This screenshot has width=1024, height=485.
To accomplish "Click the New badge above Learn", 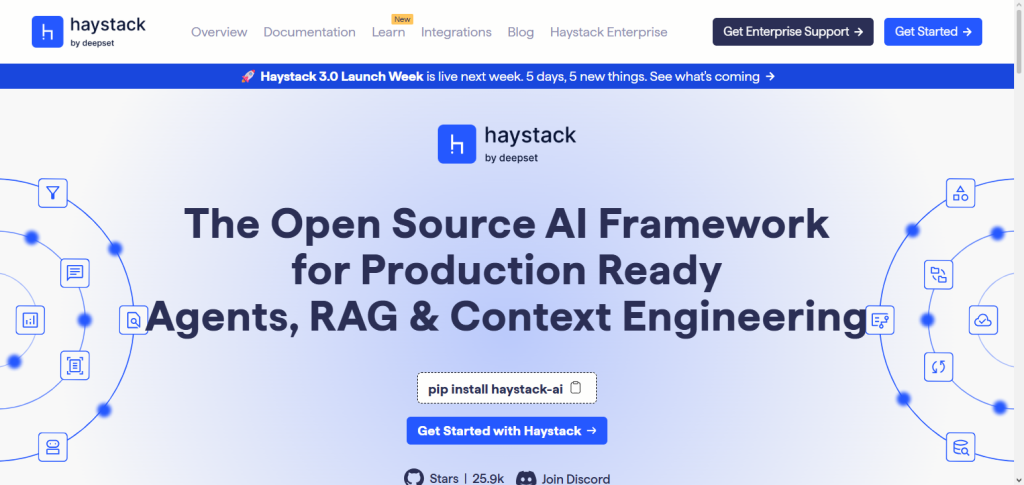I will (402, 19).
